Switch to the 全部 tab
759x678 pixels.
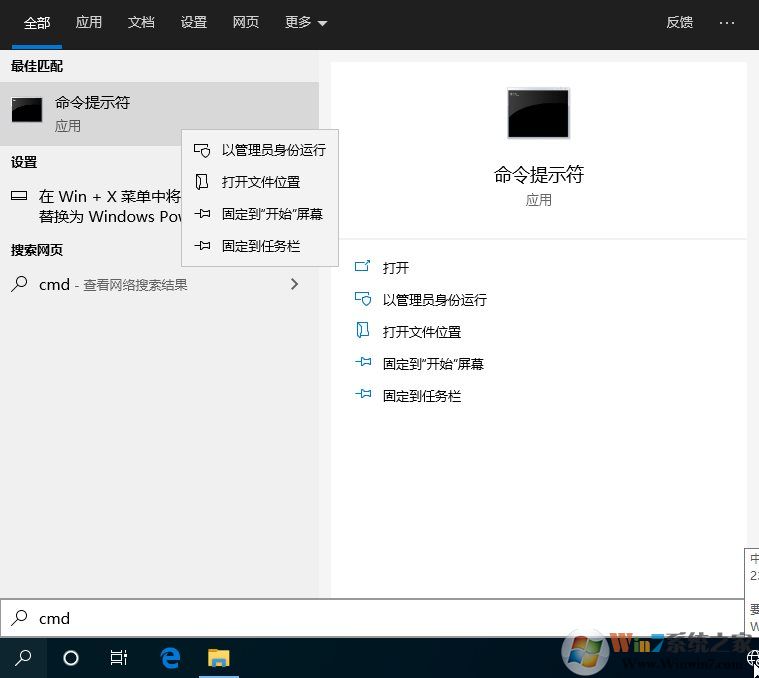click(37, 22)
